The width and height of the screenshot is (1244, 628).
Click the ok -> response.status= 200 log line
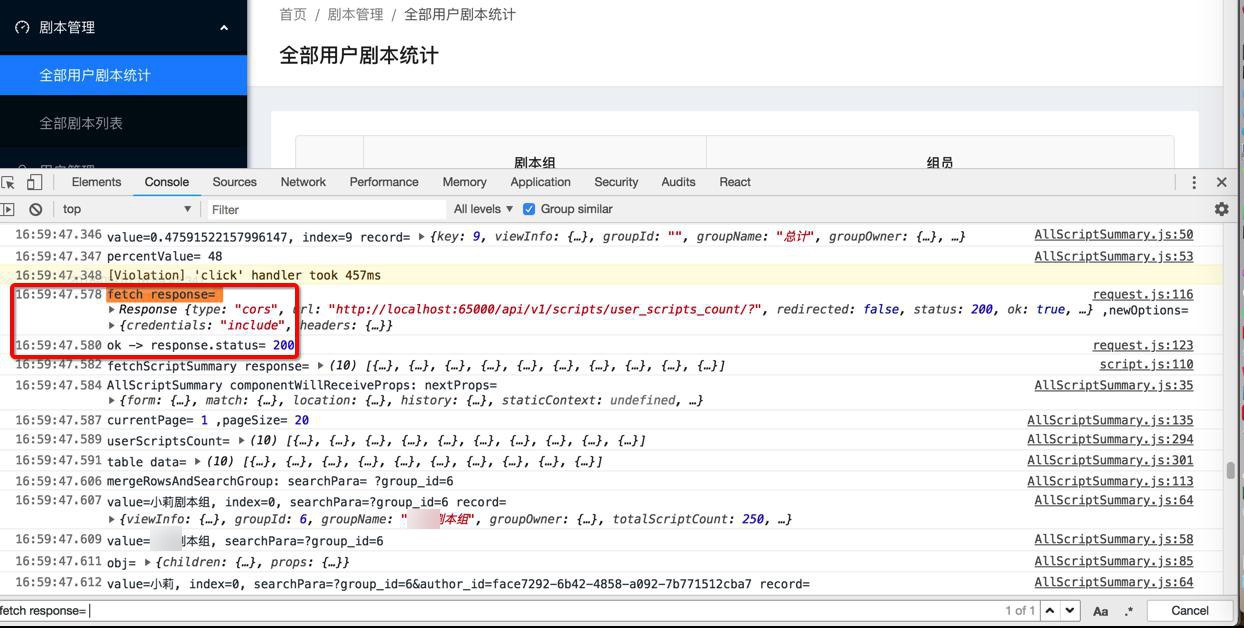pos(201,346)
